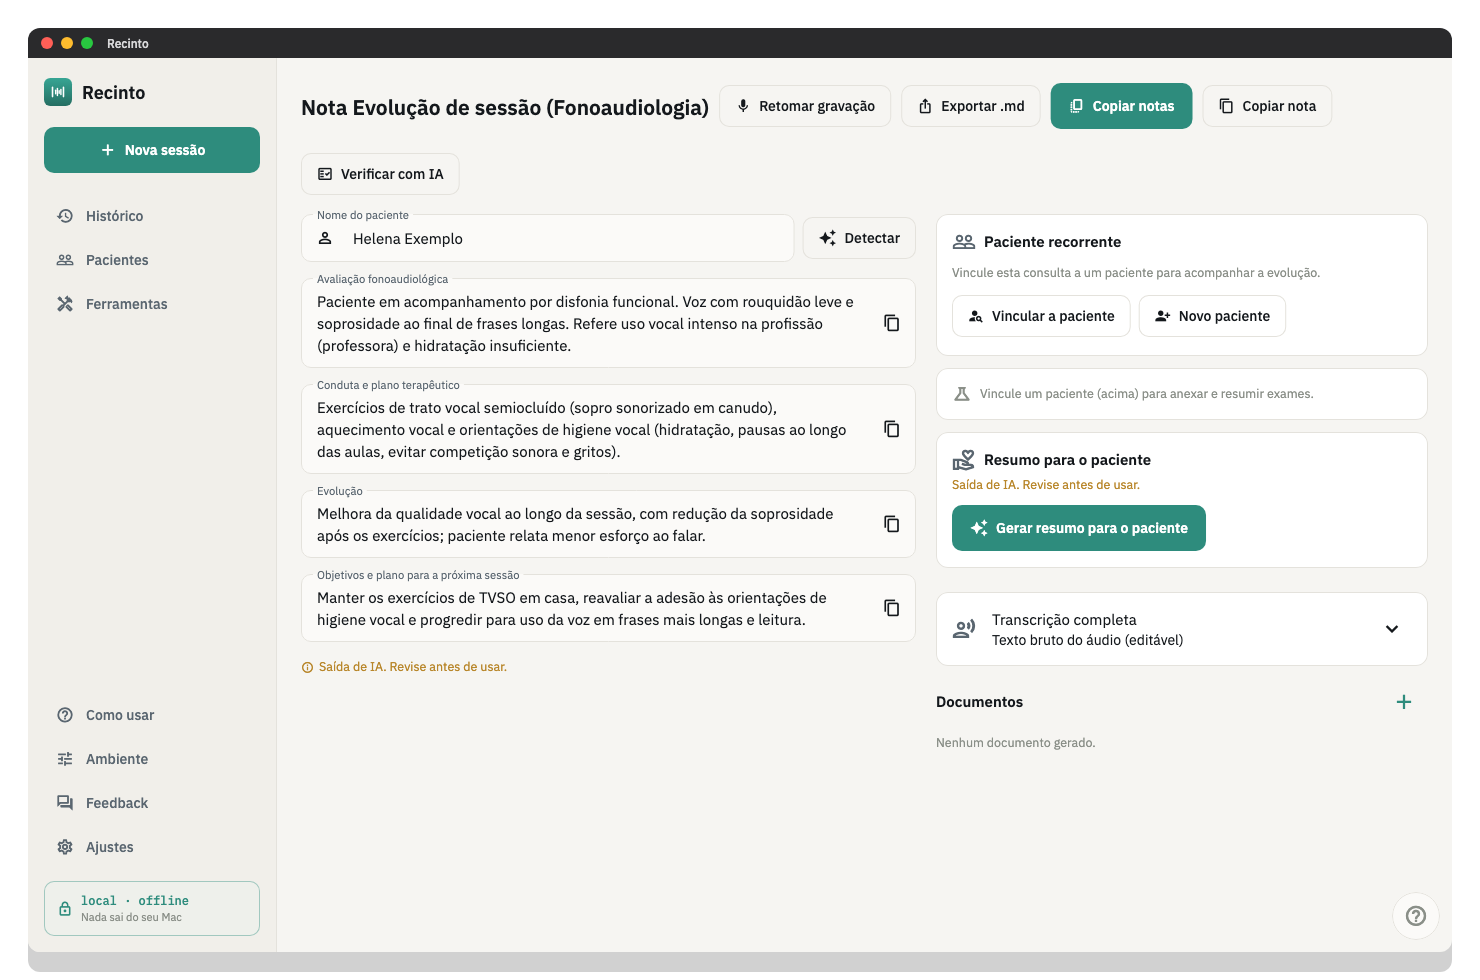This screenshot has width=1480, height=980.
Task: Resume recording with Retomar gravação
Action: click(x=805, y=106)
